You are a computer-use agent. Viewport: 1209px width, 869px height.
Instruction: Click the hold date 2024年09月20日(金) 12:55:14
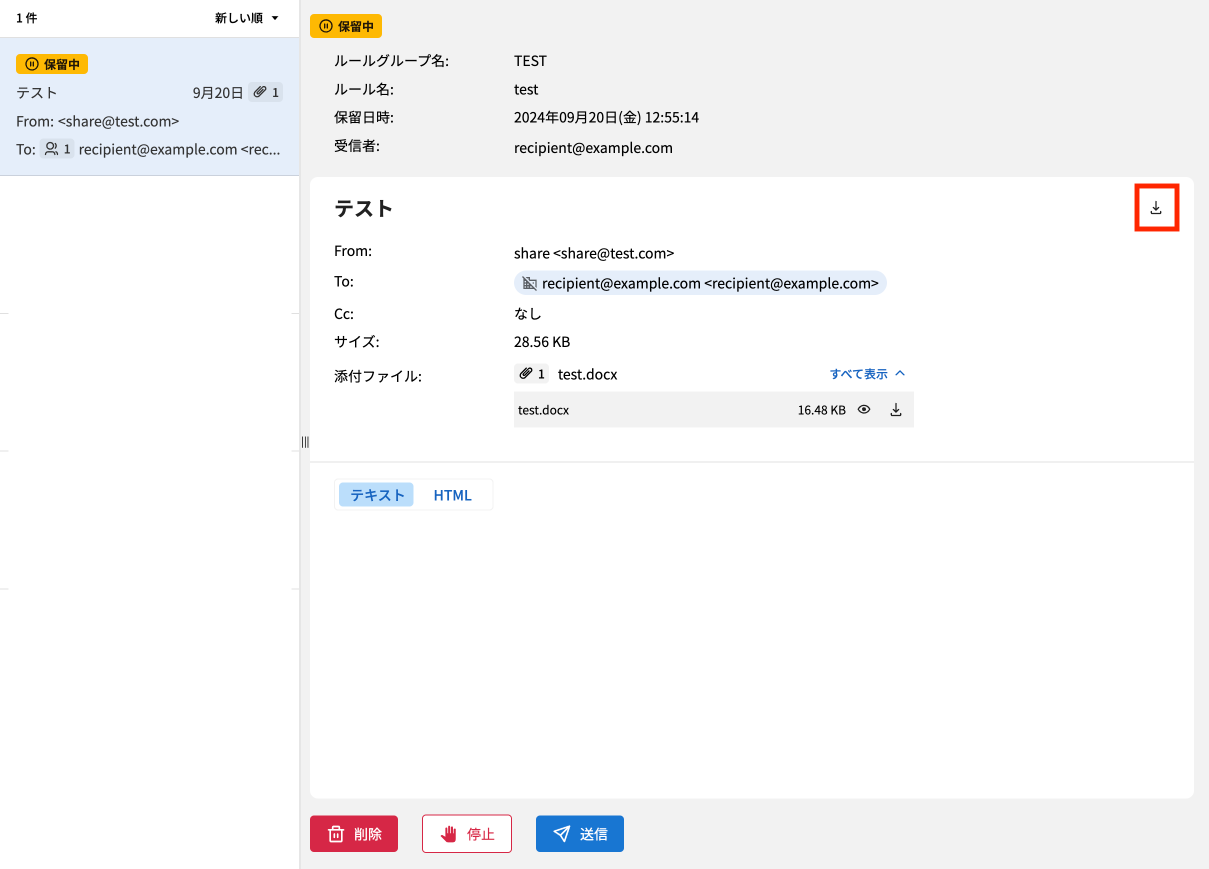coord(606,117)
